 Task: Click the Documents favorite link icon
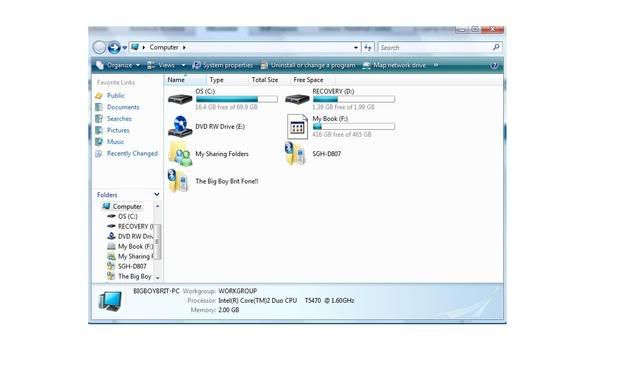click(99, 107)
